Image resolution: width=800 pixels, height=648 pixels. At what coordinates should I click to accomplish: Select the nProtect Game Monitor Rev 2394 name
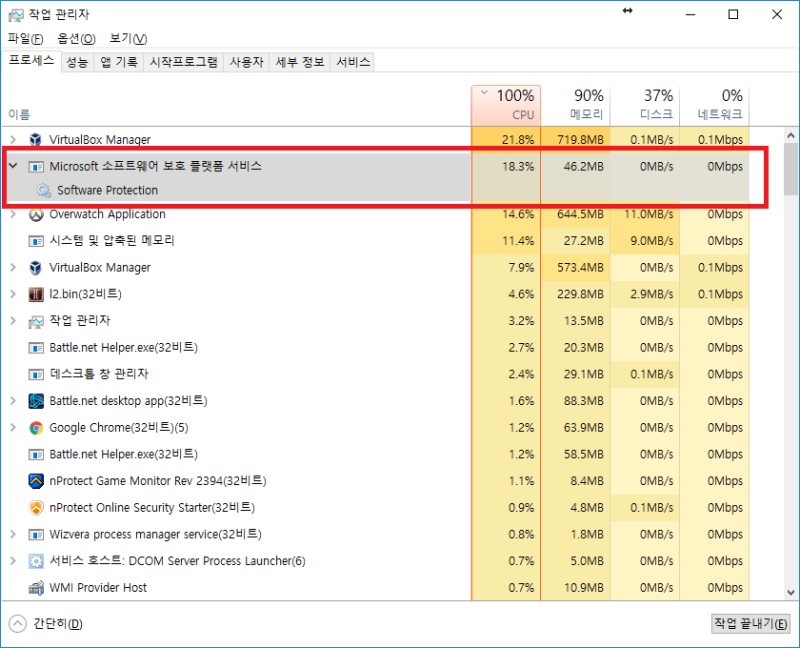pos(158,481)
